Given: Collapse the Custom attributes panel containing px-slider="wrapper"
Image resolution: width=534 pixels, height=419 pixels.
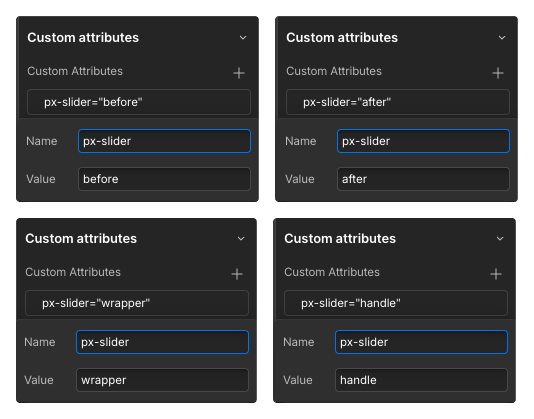Looking at the screenshot, I should (x=241, y=238).
